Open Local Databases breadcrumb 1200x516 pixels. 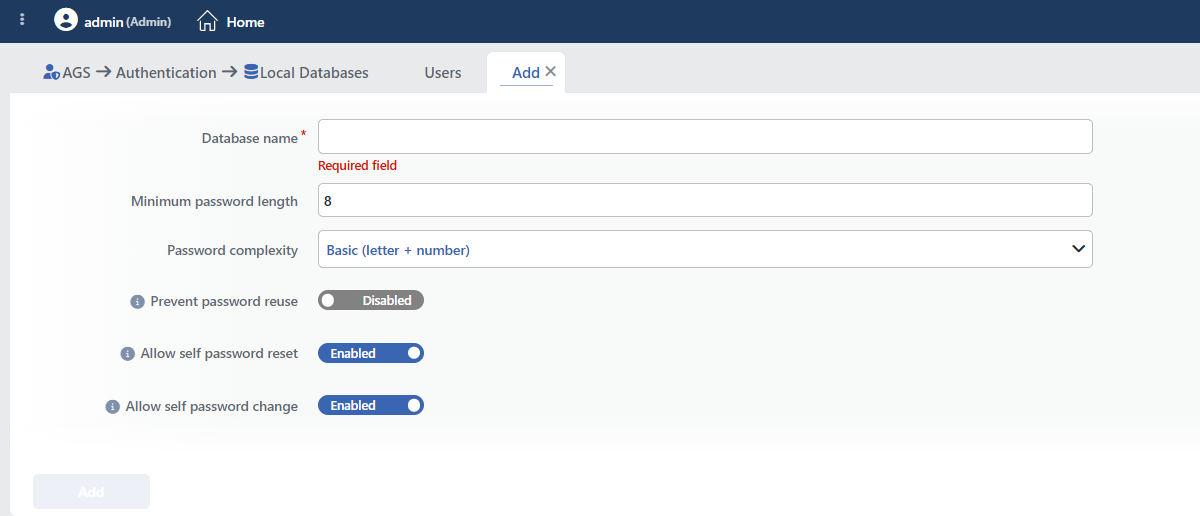click(x=314, y=73)
